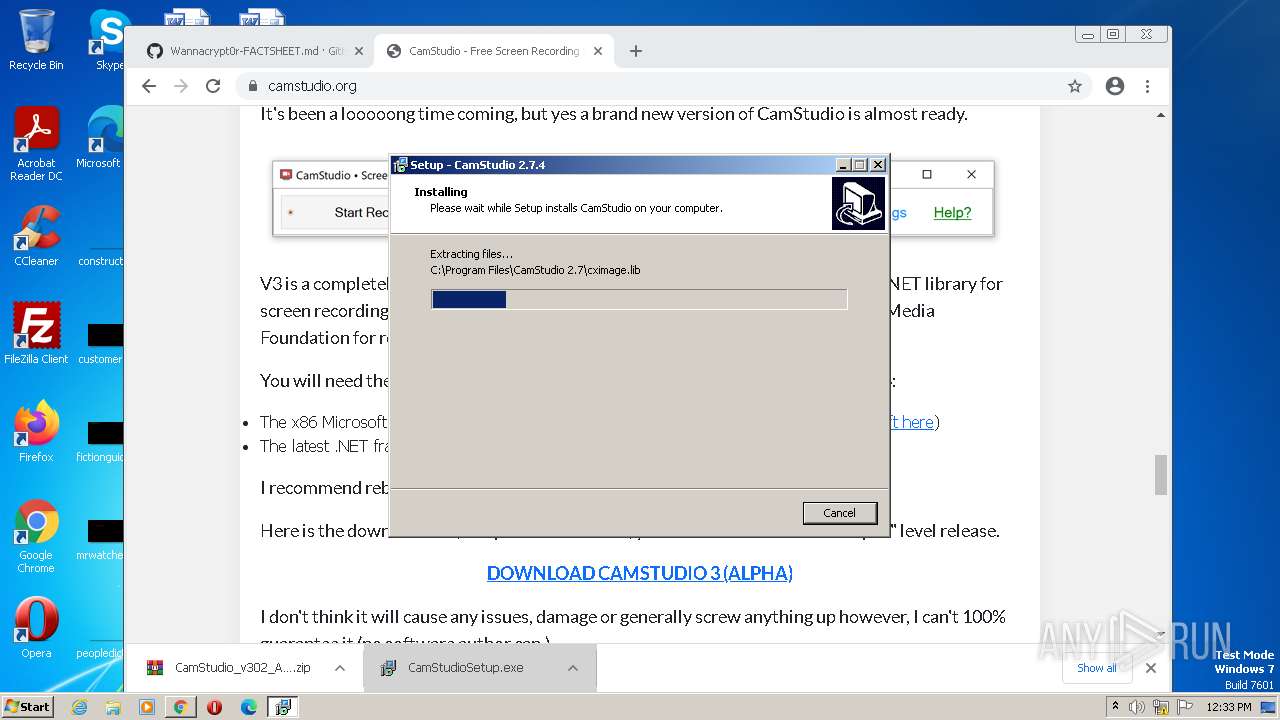
Task: Open FileZilla Client desktop icon
Action: click(36, 334)
